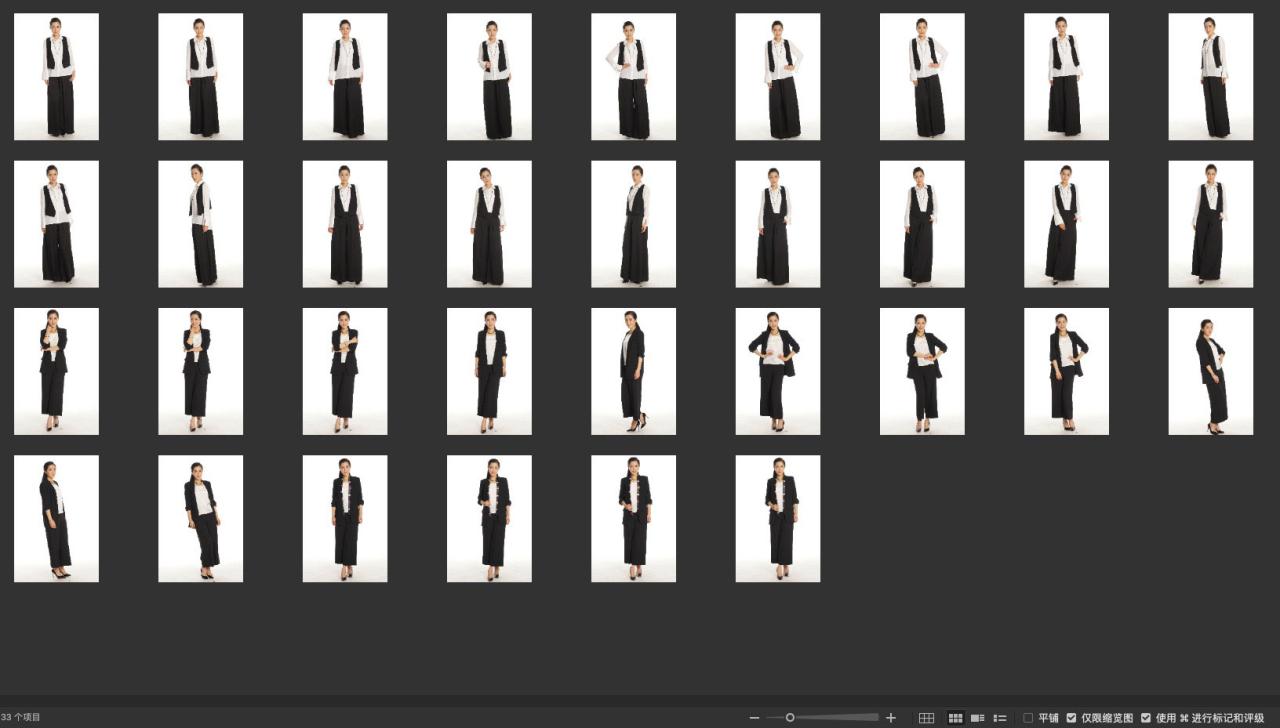Select the final thumbnail in the bottom row
The width and height of the screenshot is (1280, 728).
point(777,518)
